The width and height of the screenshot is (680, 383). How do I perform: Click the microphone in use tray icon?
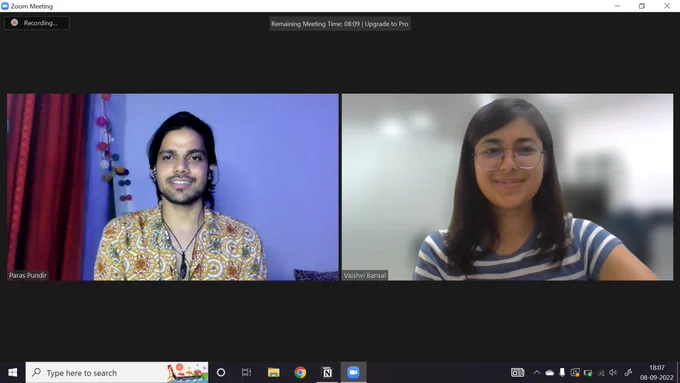pos(562,373)
